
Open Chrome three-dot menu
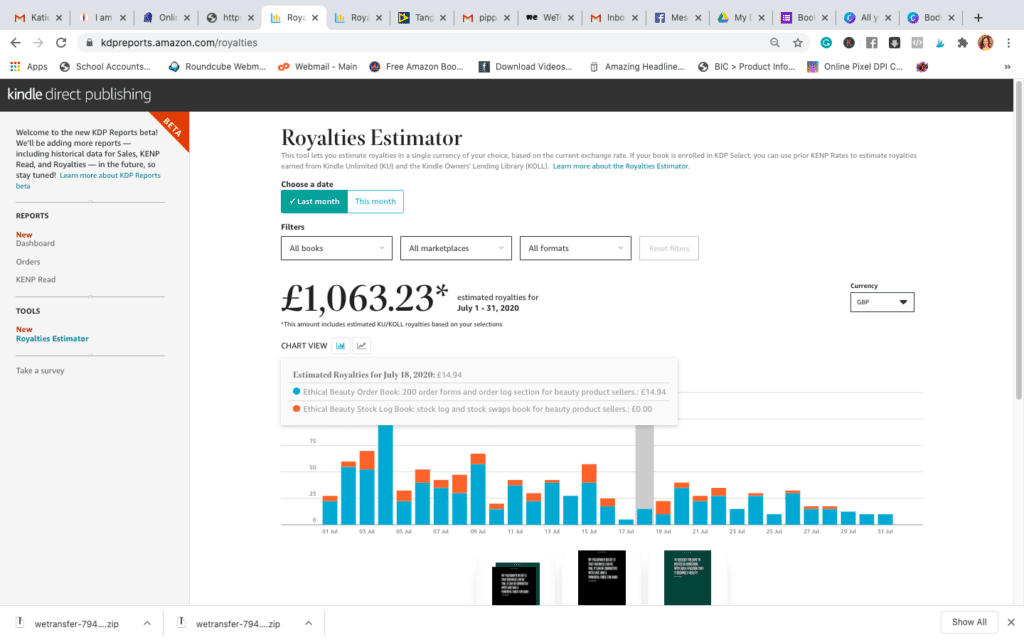(x=1008, y=42)
